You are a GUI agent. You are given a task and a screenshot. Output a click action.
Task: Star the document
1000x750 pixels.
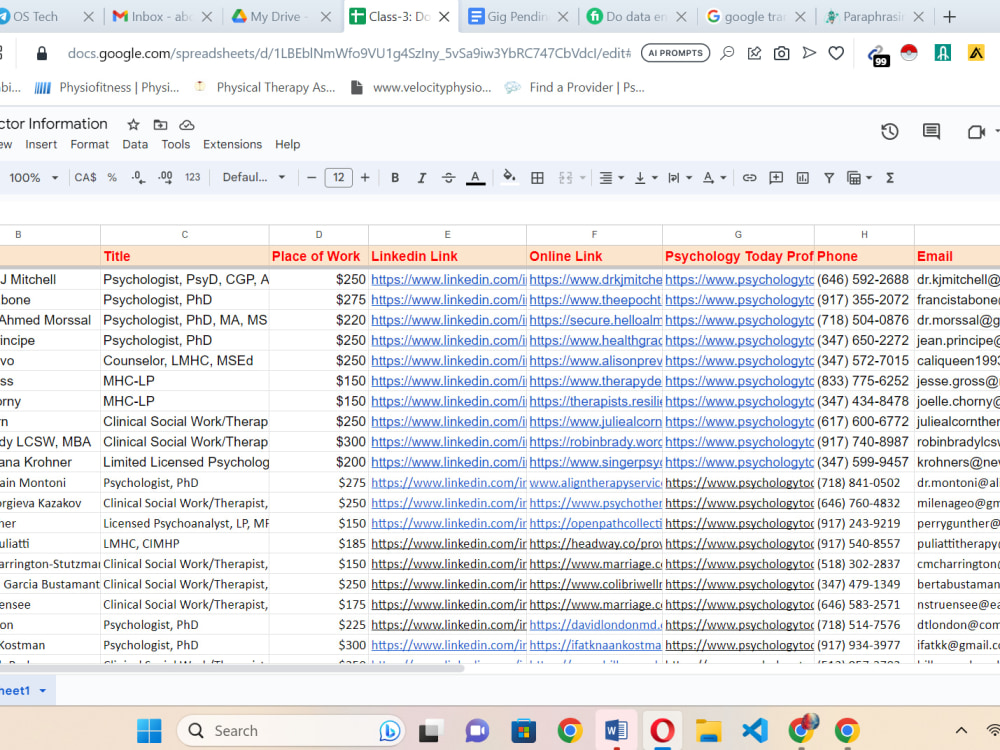coord(133,125)
